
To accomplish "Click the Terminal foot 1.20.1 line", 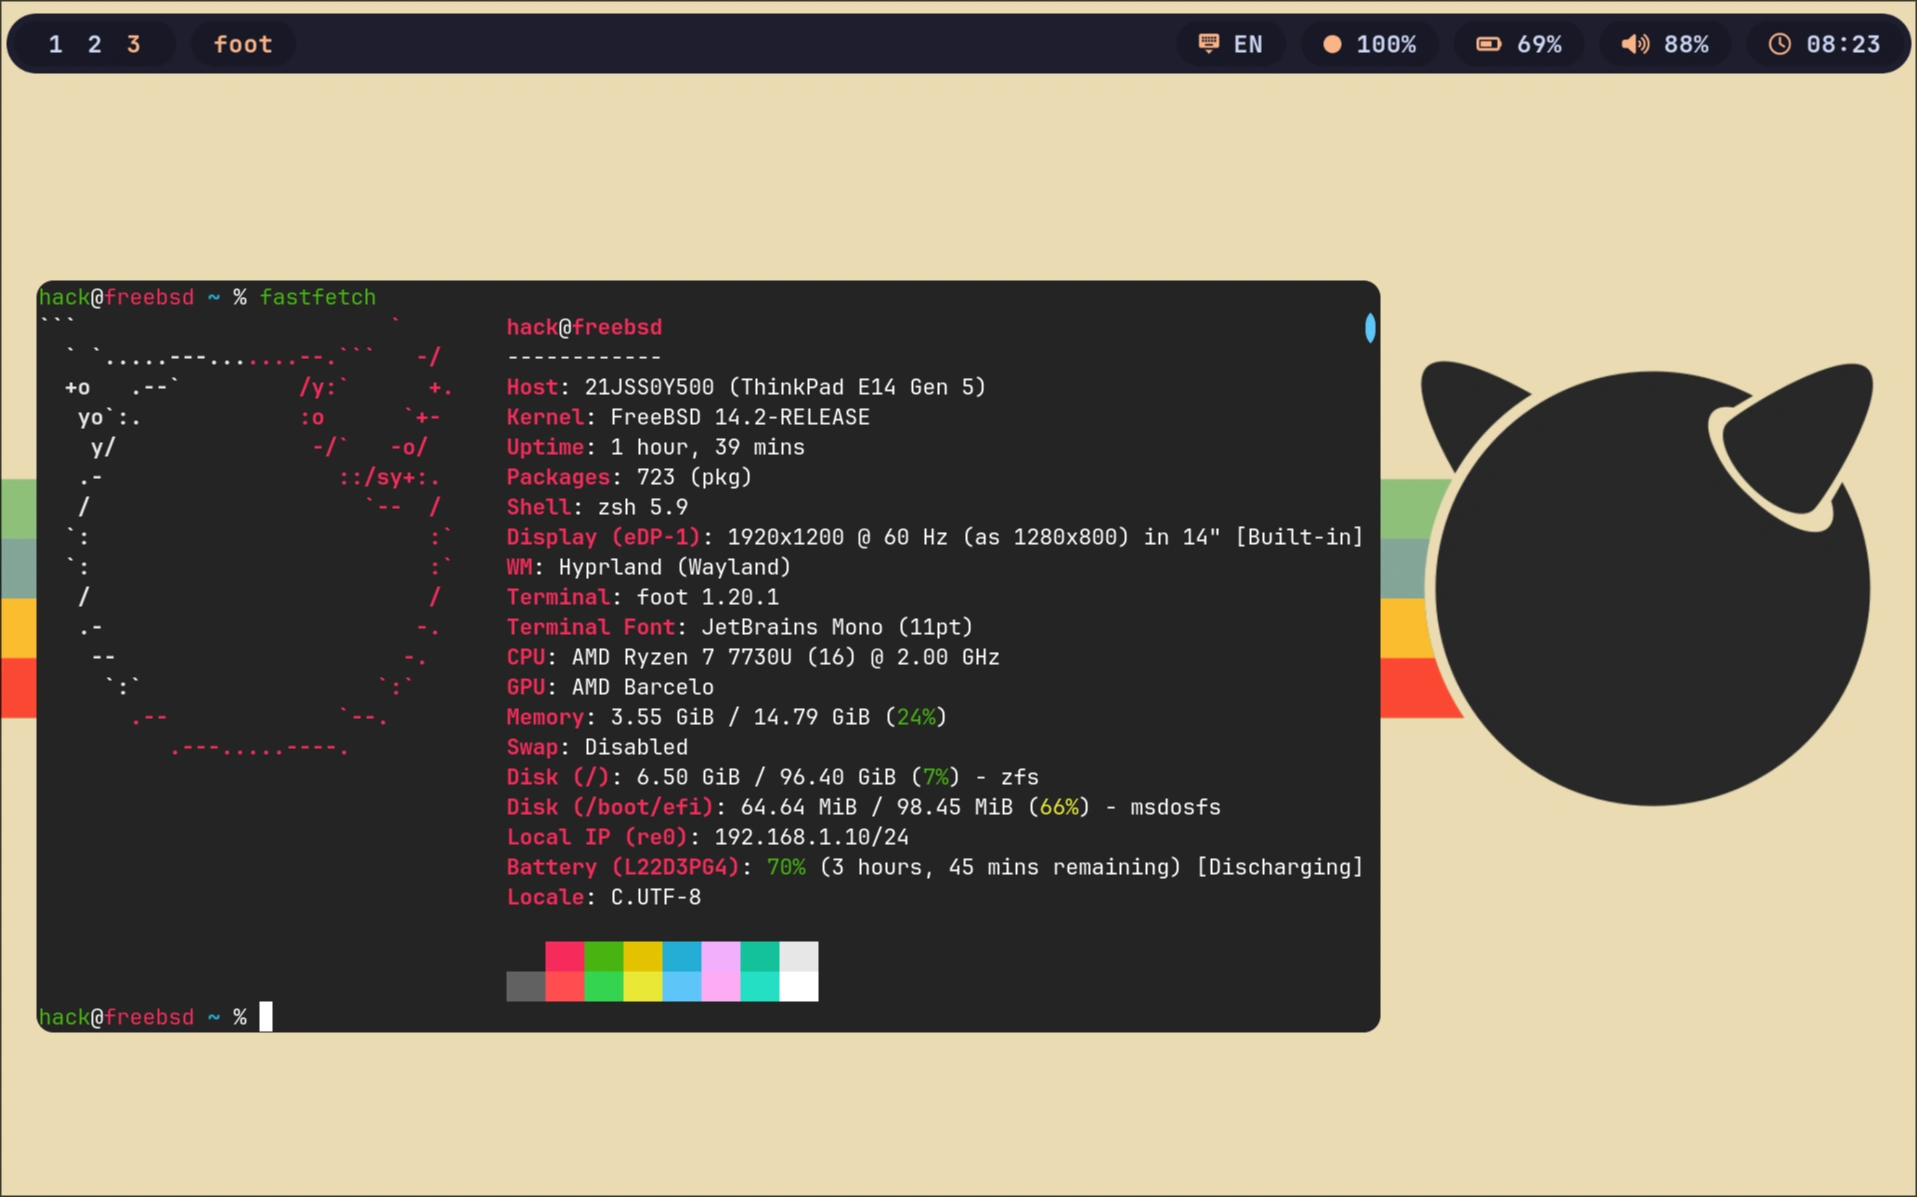I will [642, 597].
